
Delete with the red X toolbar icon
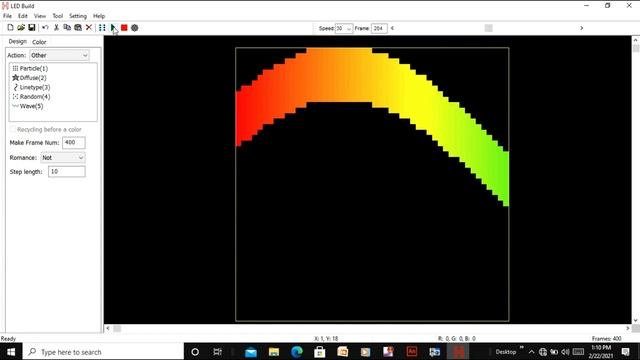coord(89,27)
